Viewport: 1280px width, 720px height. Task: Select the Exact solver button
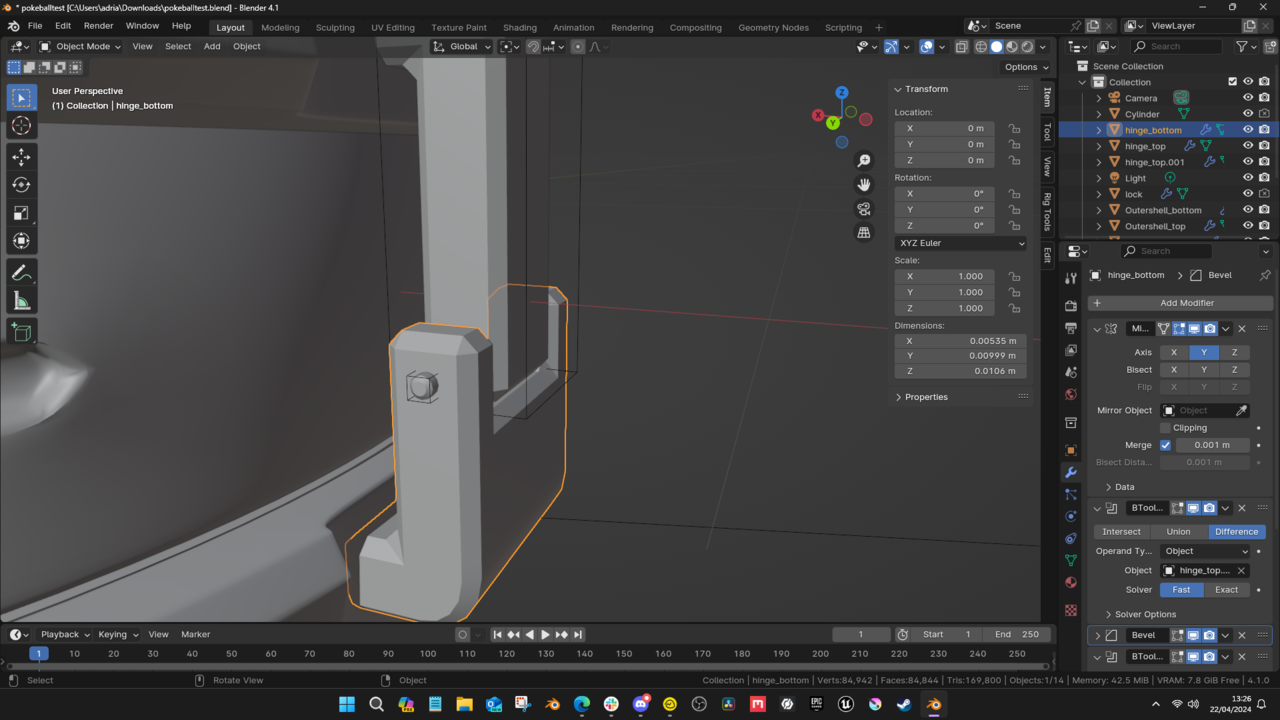pos(1226,590)
